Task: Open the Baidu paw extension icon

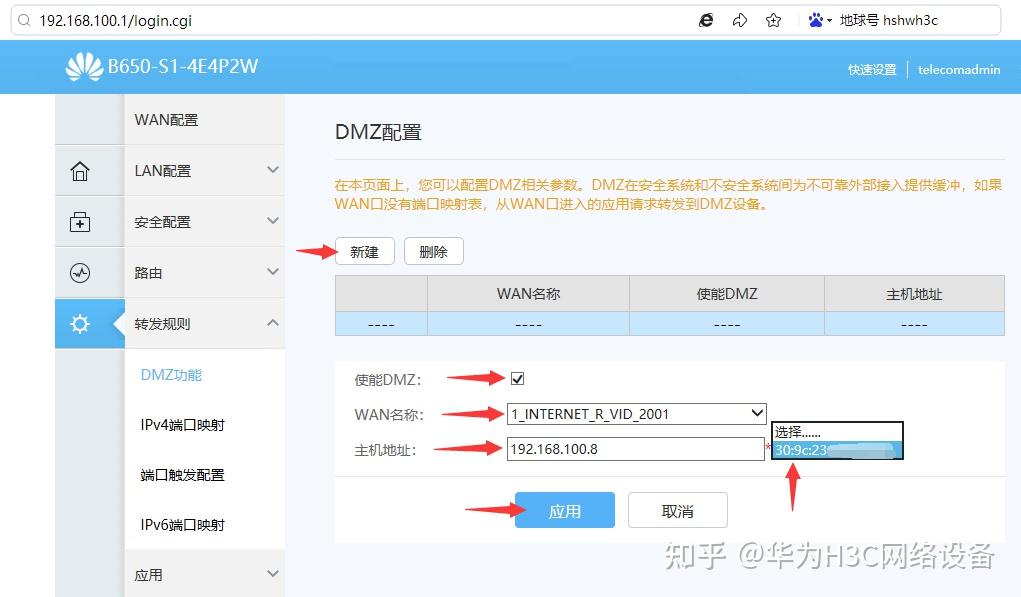Action: (814, 20)
